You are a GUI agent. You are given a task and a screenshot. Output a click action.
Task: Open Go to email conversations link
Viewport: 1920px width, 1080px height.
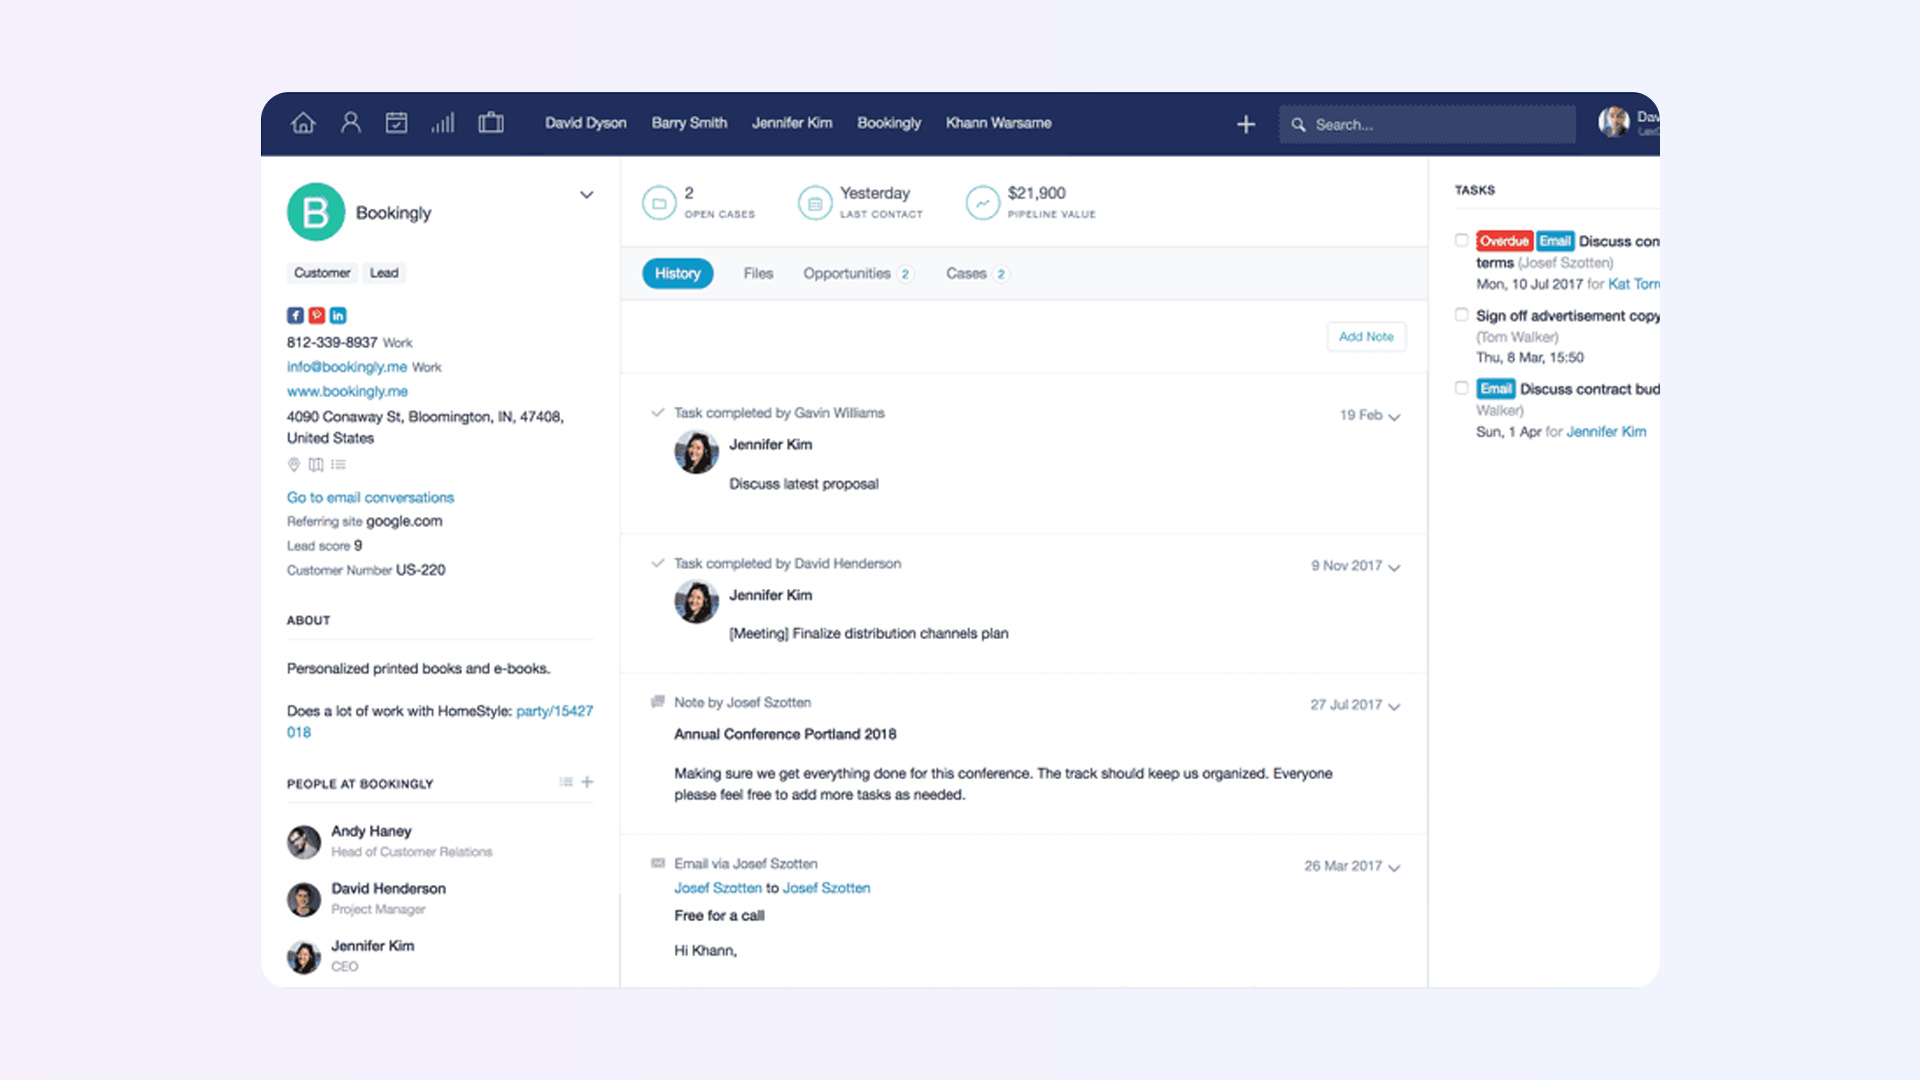click(370, 497)
